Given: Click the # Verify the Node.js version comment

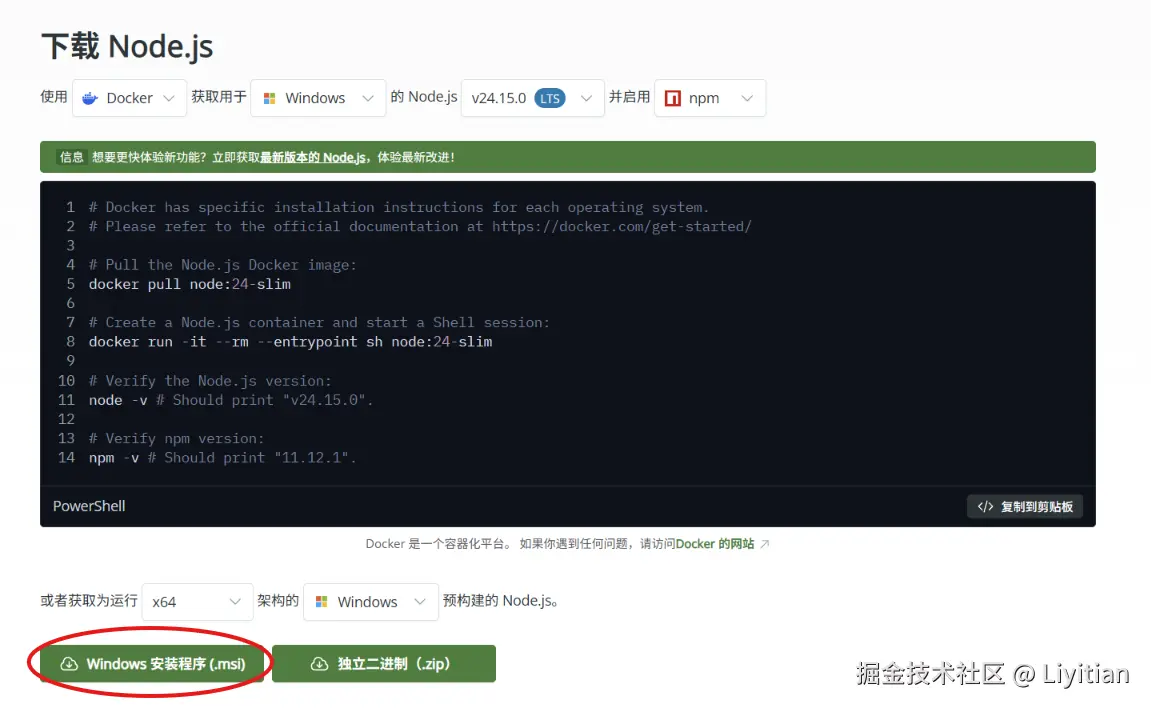Looking at the screenshot, I should tap(210, 381).
